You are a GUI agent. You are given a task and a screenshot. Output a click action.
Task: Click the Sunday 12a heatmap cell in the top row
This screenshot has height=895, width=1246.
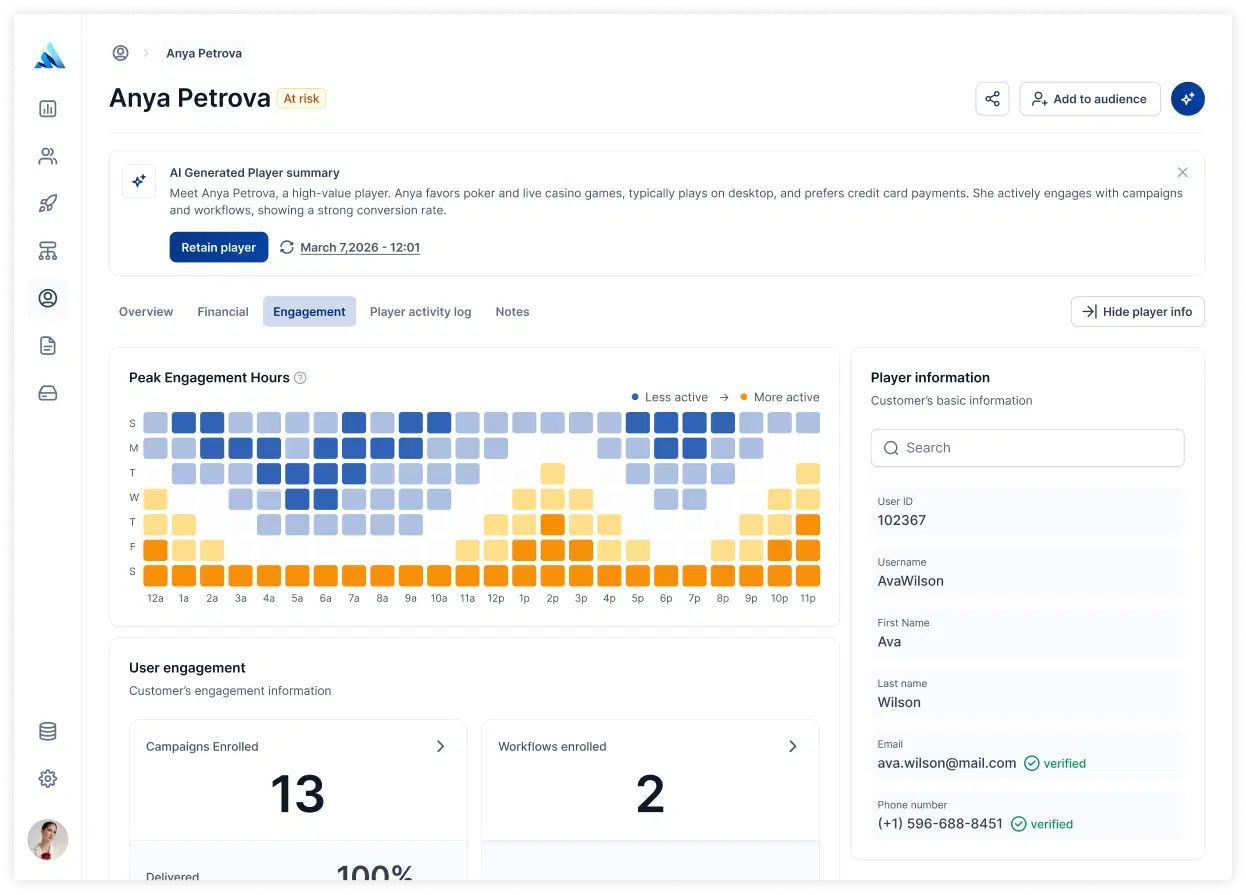(x=155, y=422)
